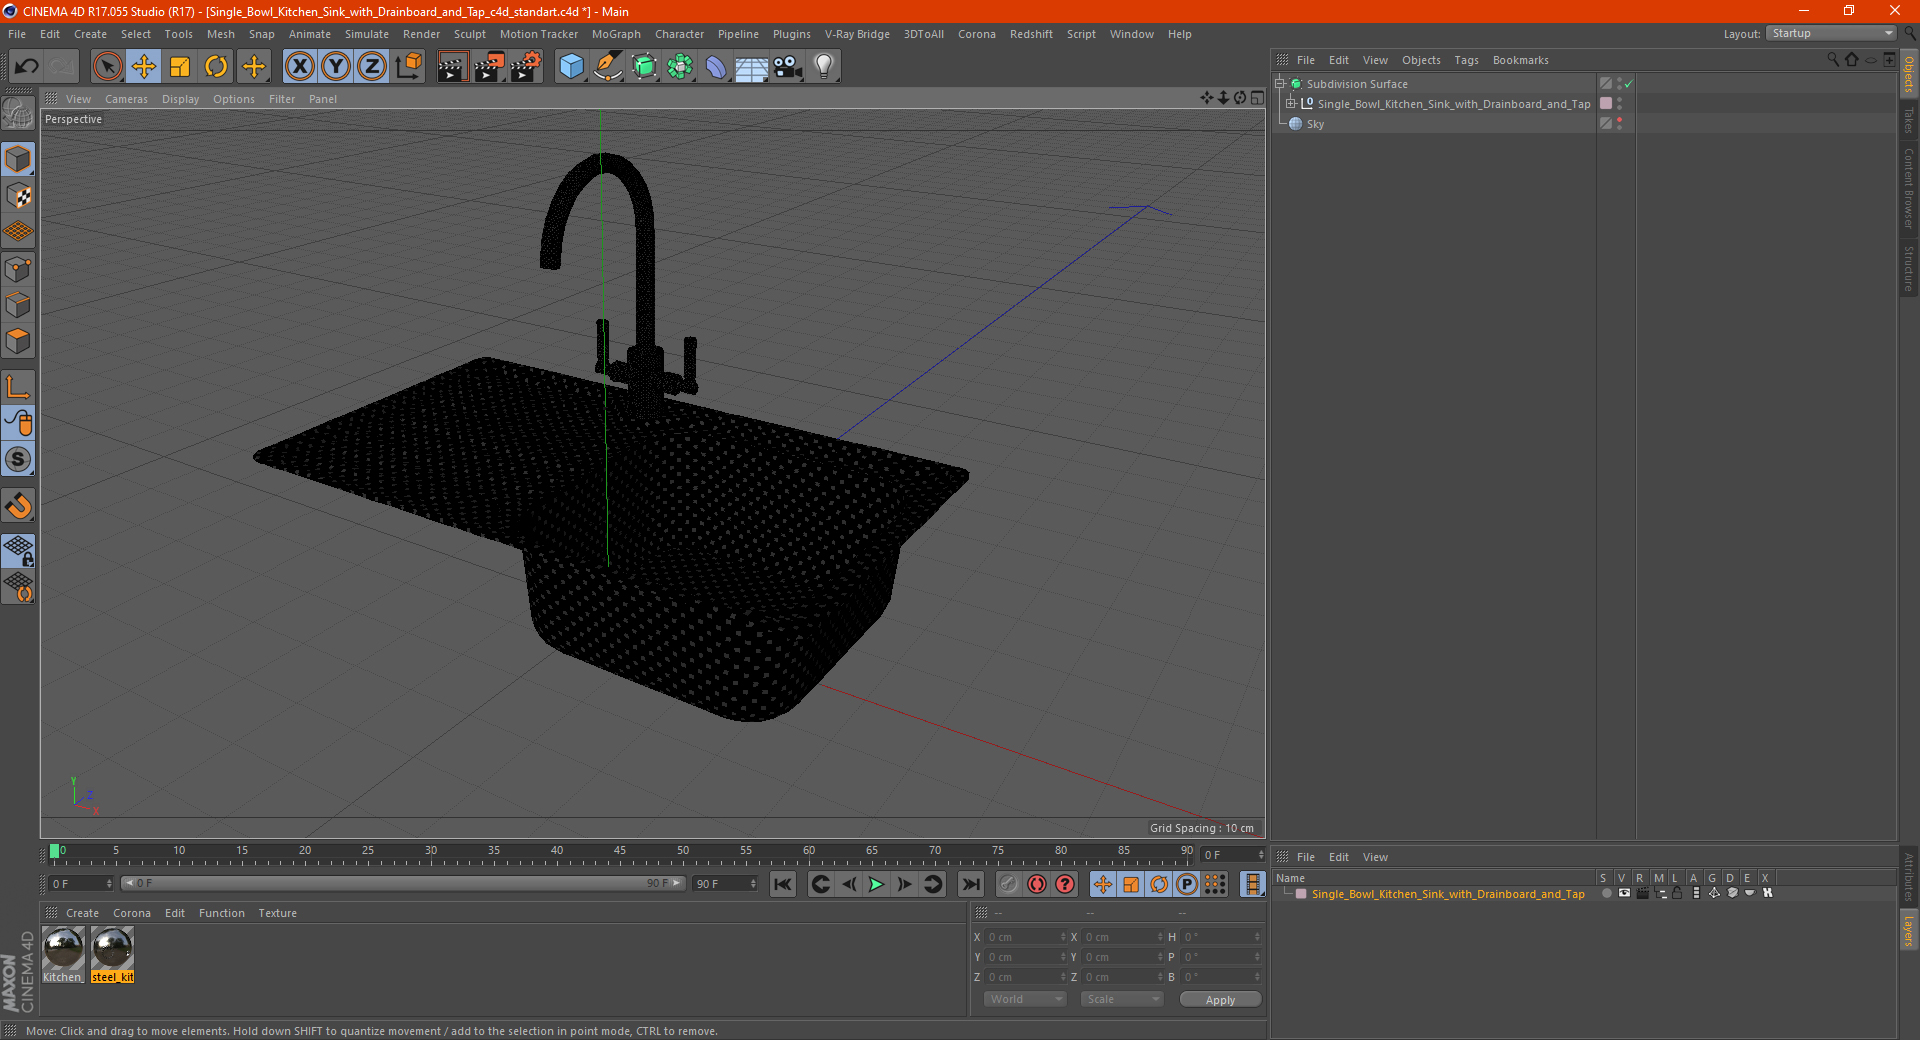Click the end frame 90 F stepper
The image size is (1920, 1040).
753,884
